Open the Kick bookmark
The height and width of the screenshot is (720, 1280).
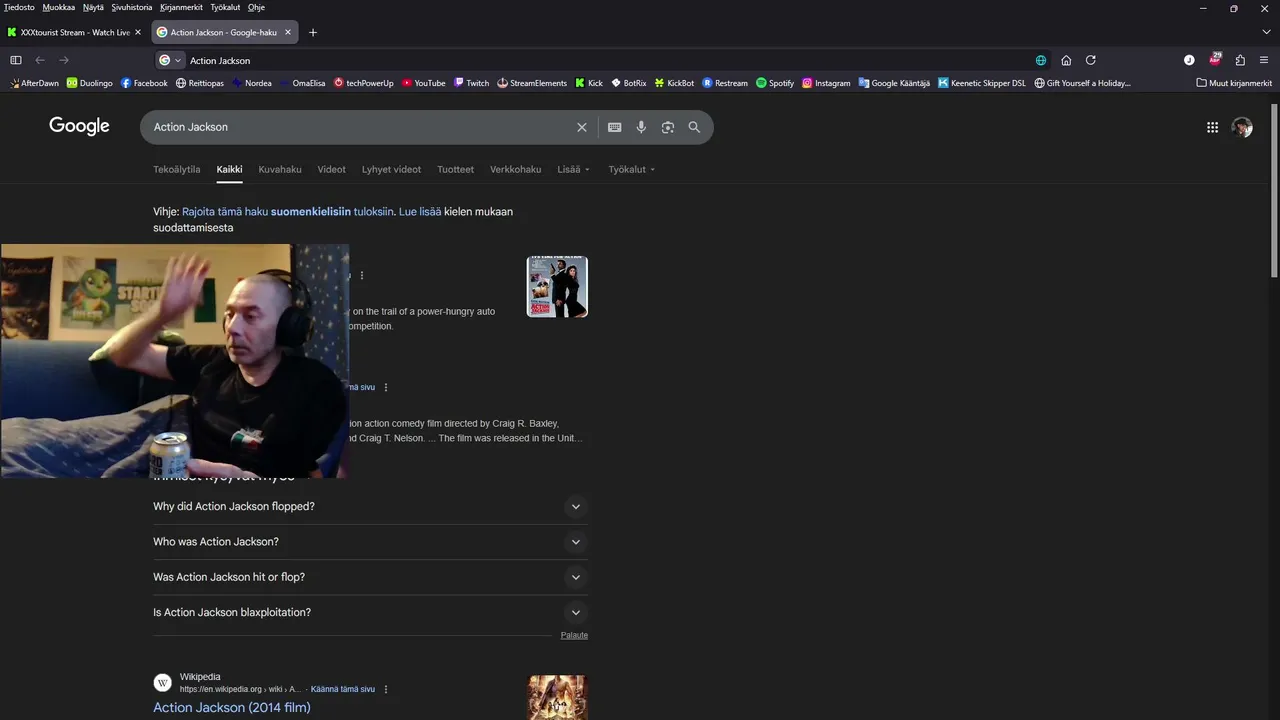click(x=589, y=83)
